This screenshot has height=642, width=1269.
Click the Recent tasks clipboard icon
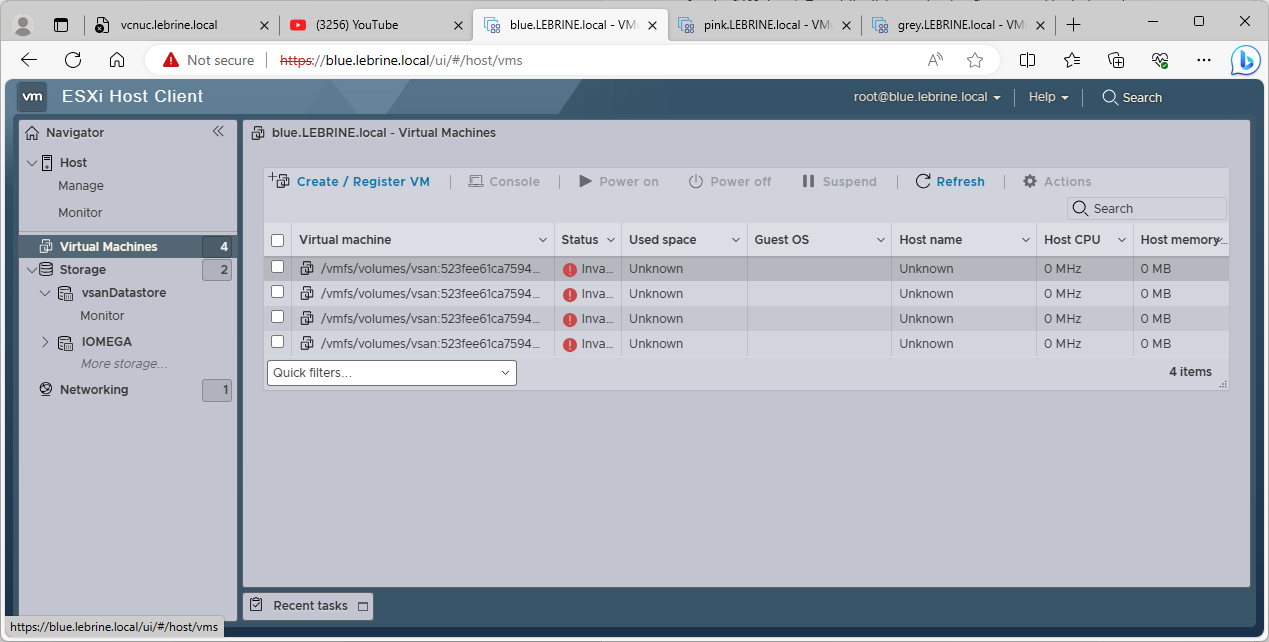257,605
